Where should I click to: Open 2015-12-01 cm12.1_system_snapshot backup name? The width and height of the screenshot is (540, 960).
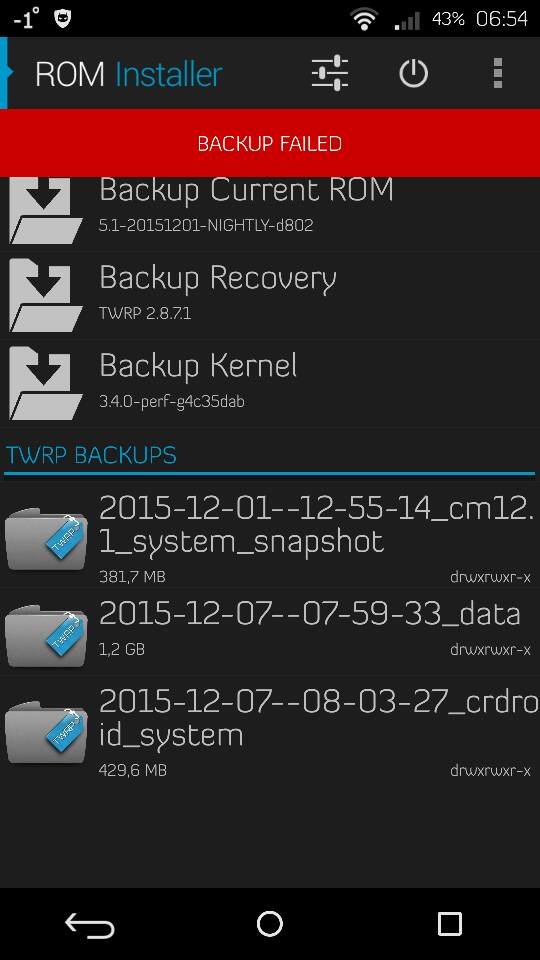coord(315,524)
